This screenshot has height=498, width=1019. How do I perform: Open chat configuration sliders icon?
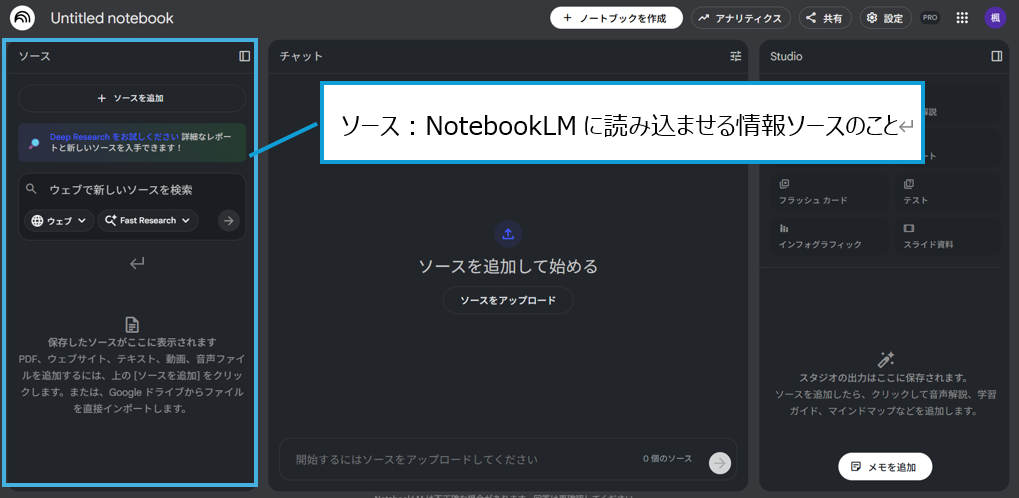tap(736, 56)
